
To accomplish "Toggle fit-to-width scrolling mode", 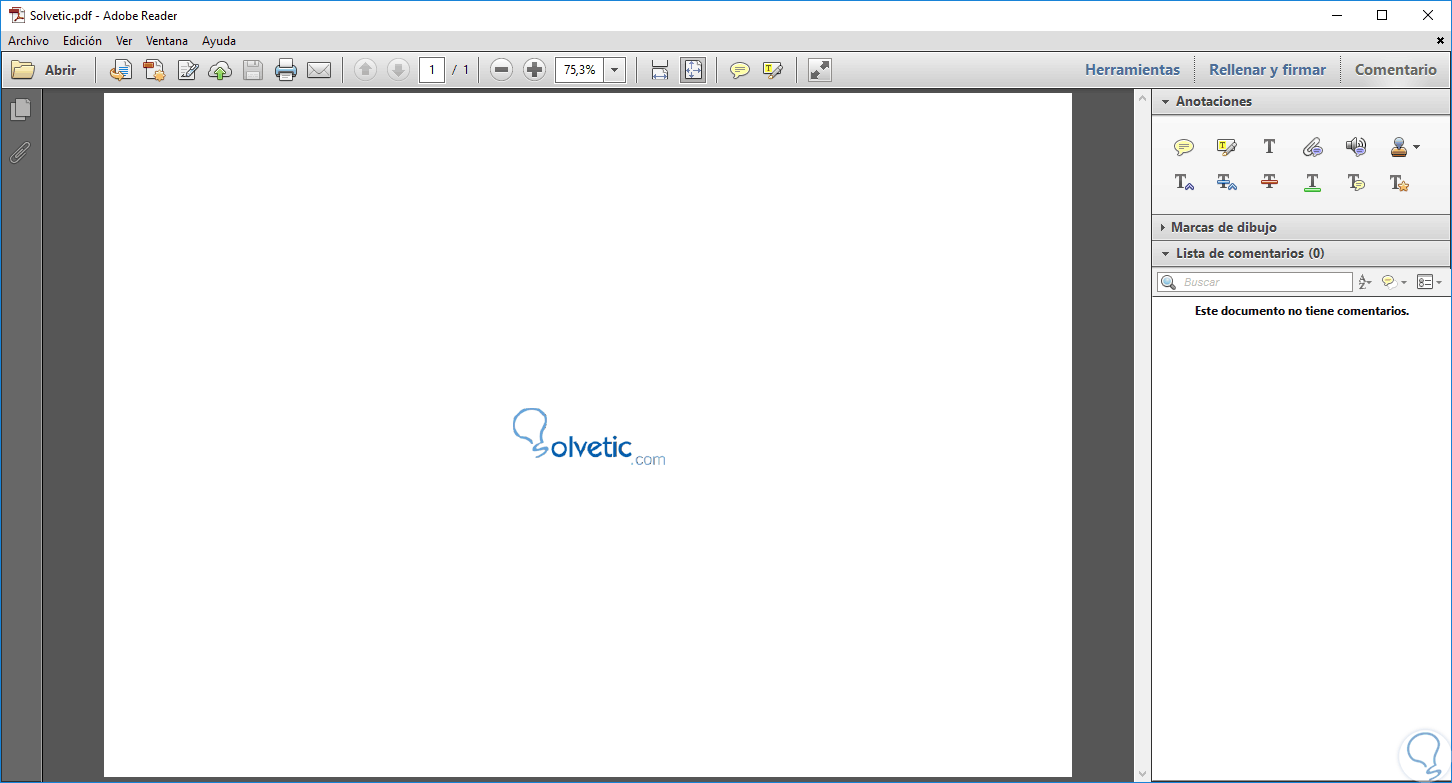I will pos(660,70).
